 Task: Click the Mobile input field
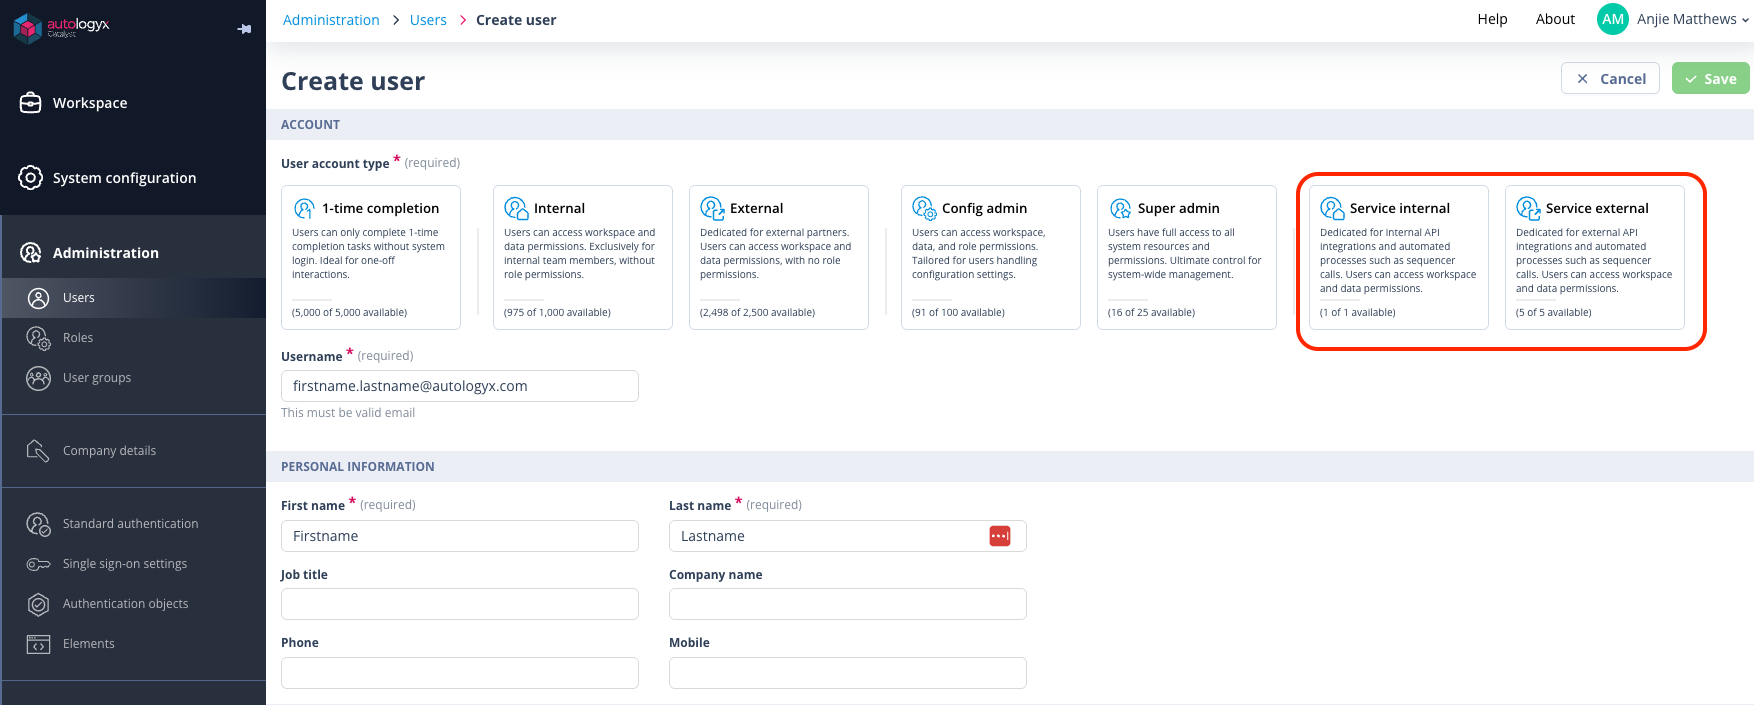click(848, 673)
